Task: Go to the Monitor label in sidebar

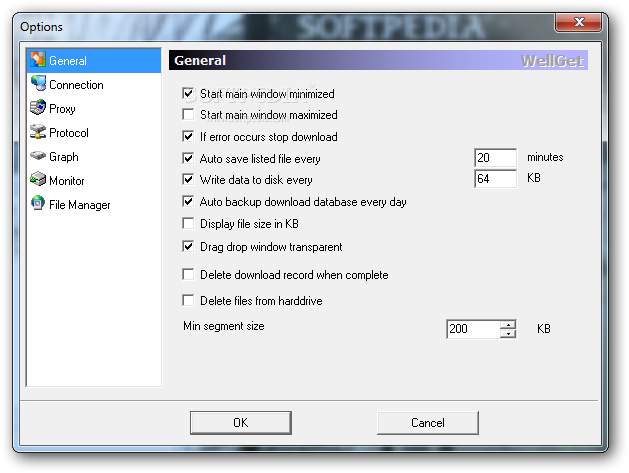Action: pos(67,181)
